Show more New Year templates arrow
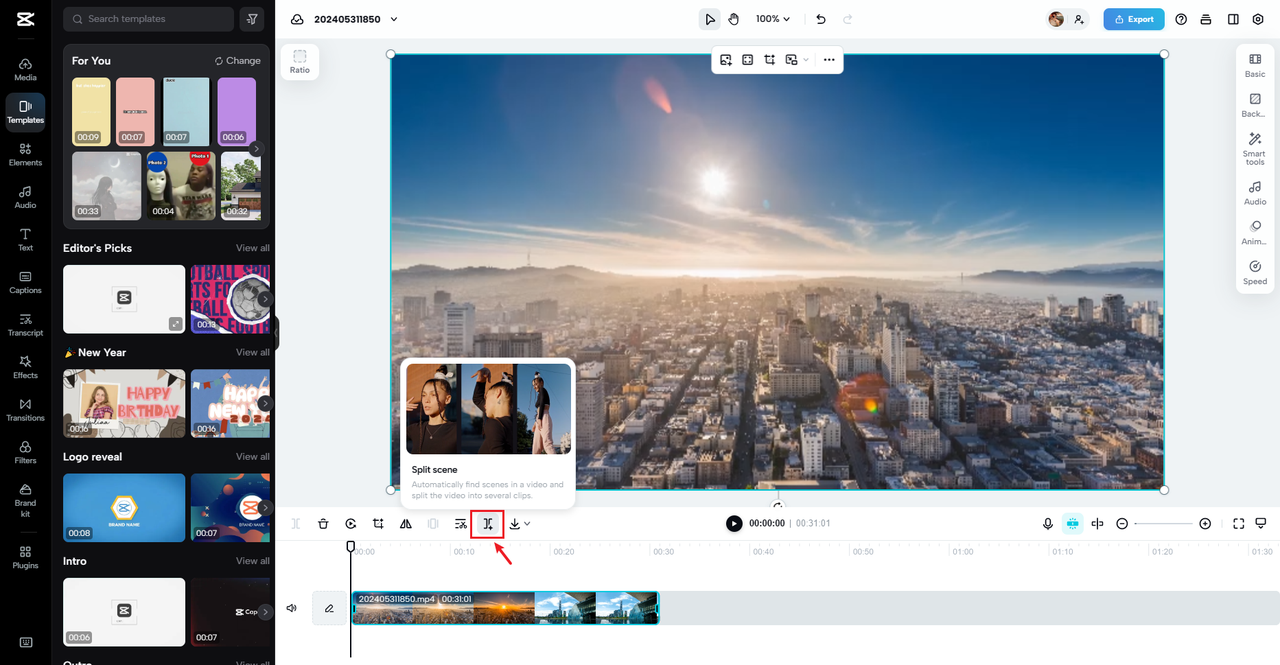This screenshot has height=665, width=1280. 264,403
